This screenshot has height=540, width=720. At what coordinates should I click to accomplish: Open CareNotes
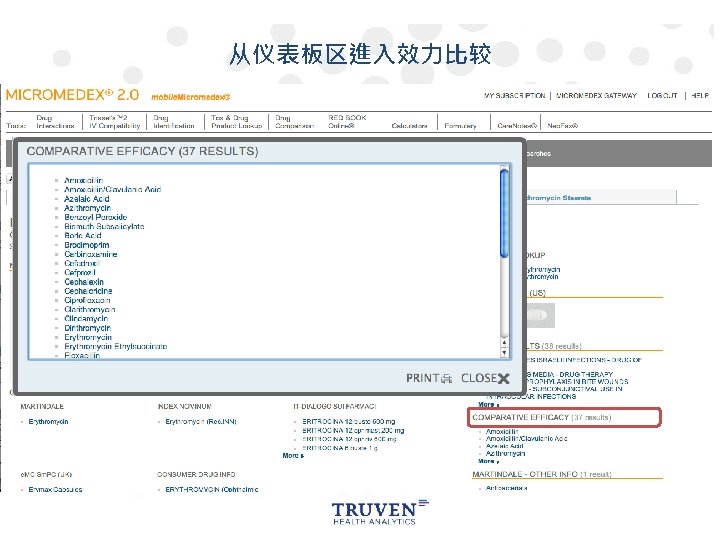coord(517,126)
